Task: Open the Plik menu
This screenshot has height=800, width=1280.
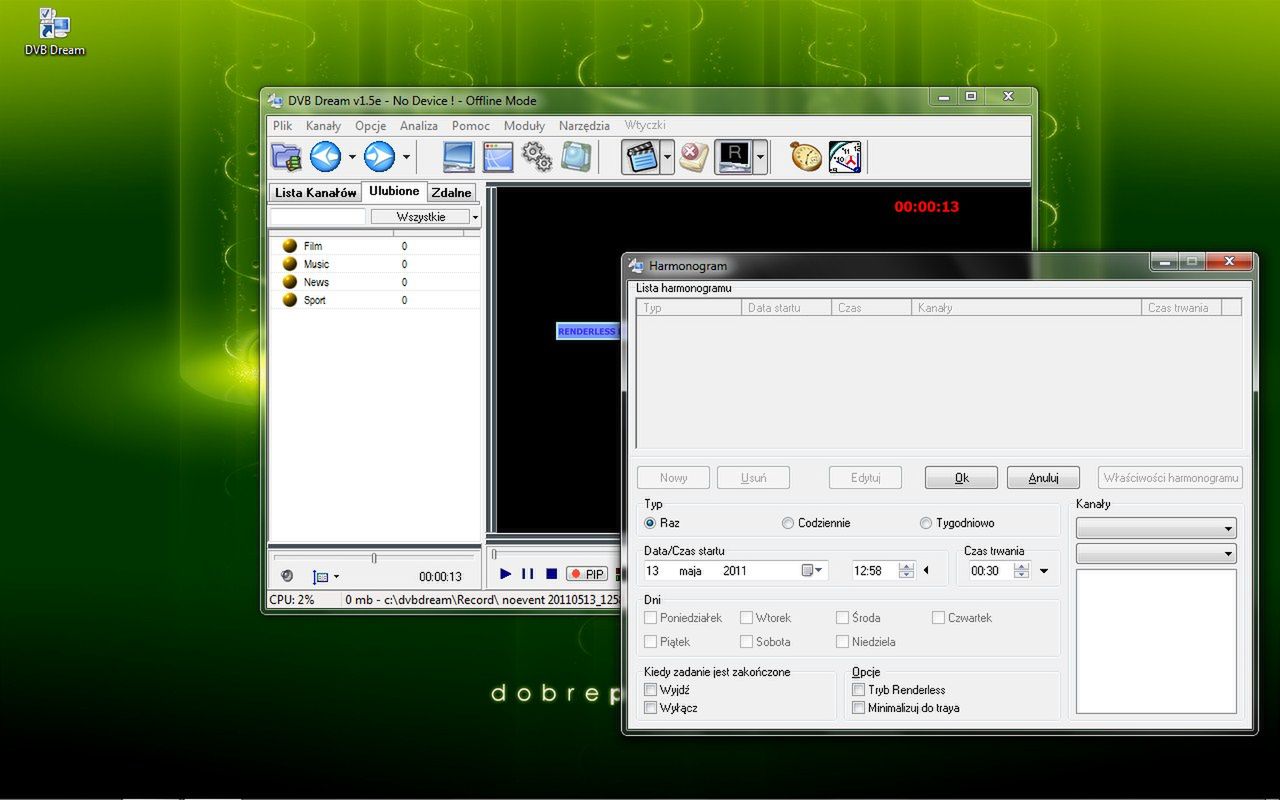Action: 283,126
